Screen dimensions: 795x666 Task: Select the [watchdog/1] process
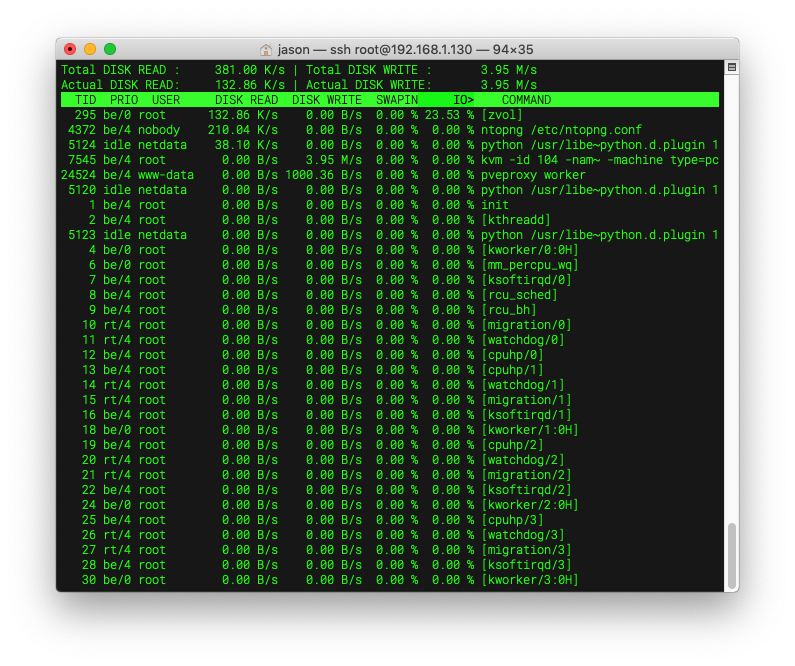[523, 385]
